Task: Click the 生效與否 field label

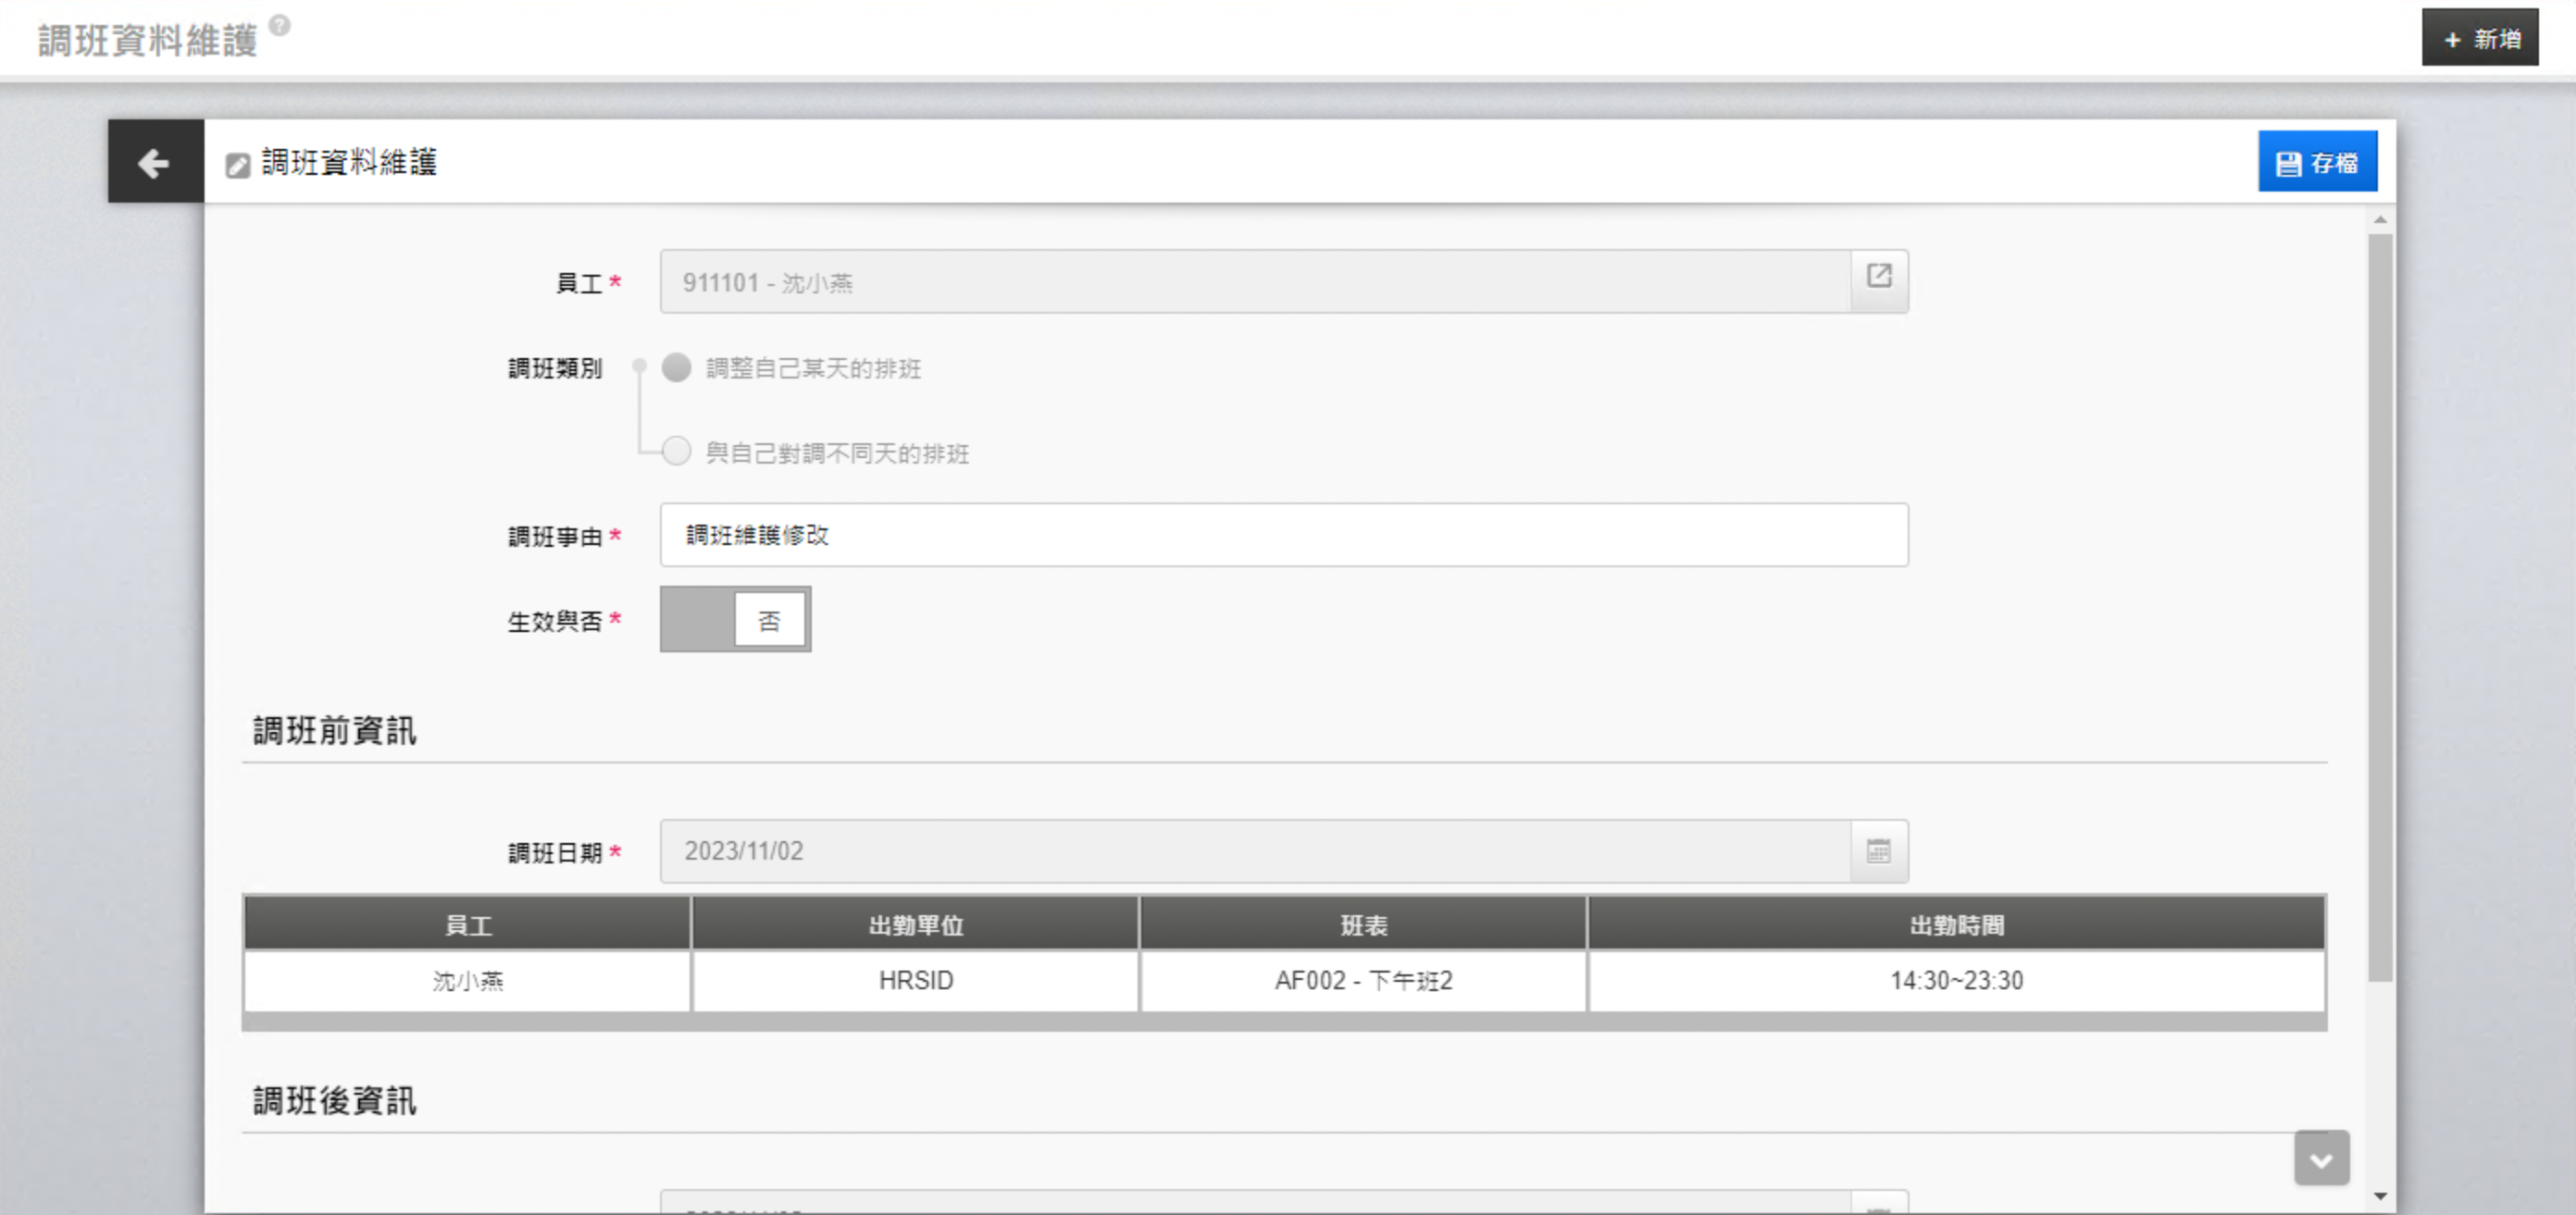Action: coord(555,621)
